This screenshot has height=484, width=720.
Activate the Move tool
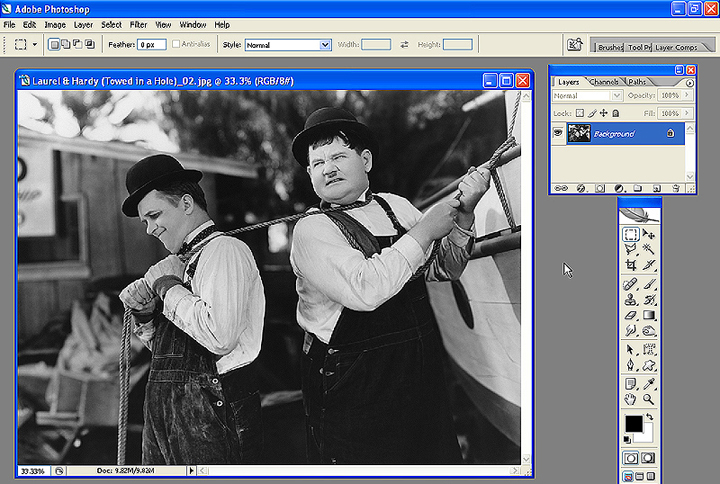649,233
